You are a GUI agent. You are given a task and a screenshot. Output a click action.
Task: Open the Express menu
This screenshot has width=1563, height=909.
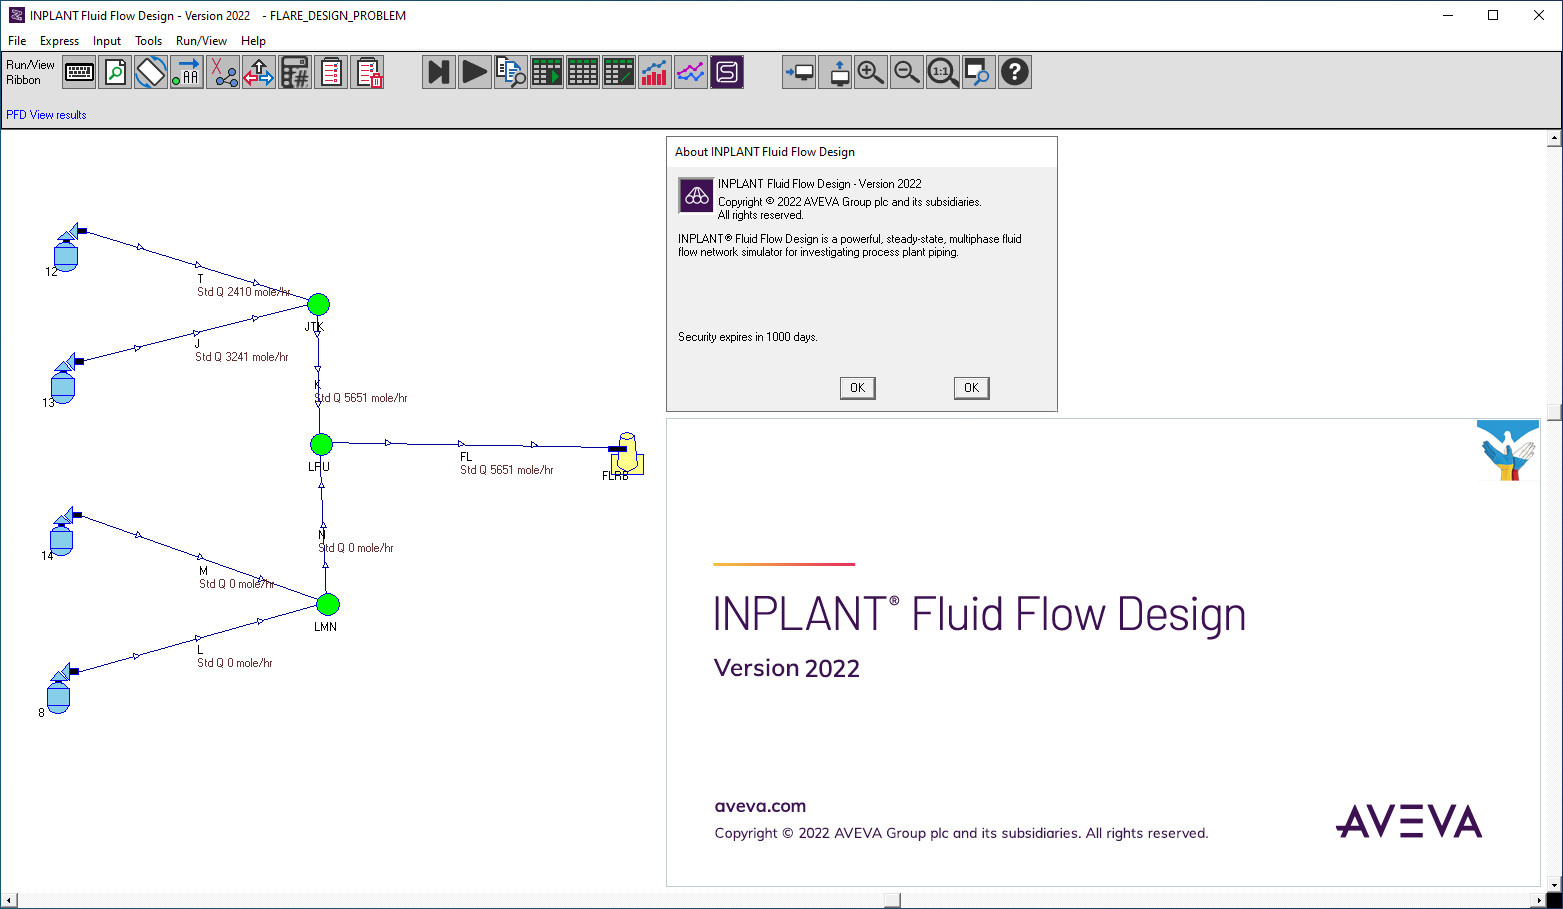[x=59, y=41]
